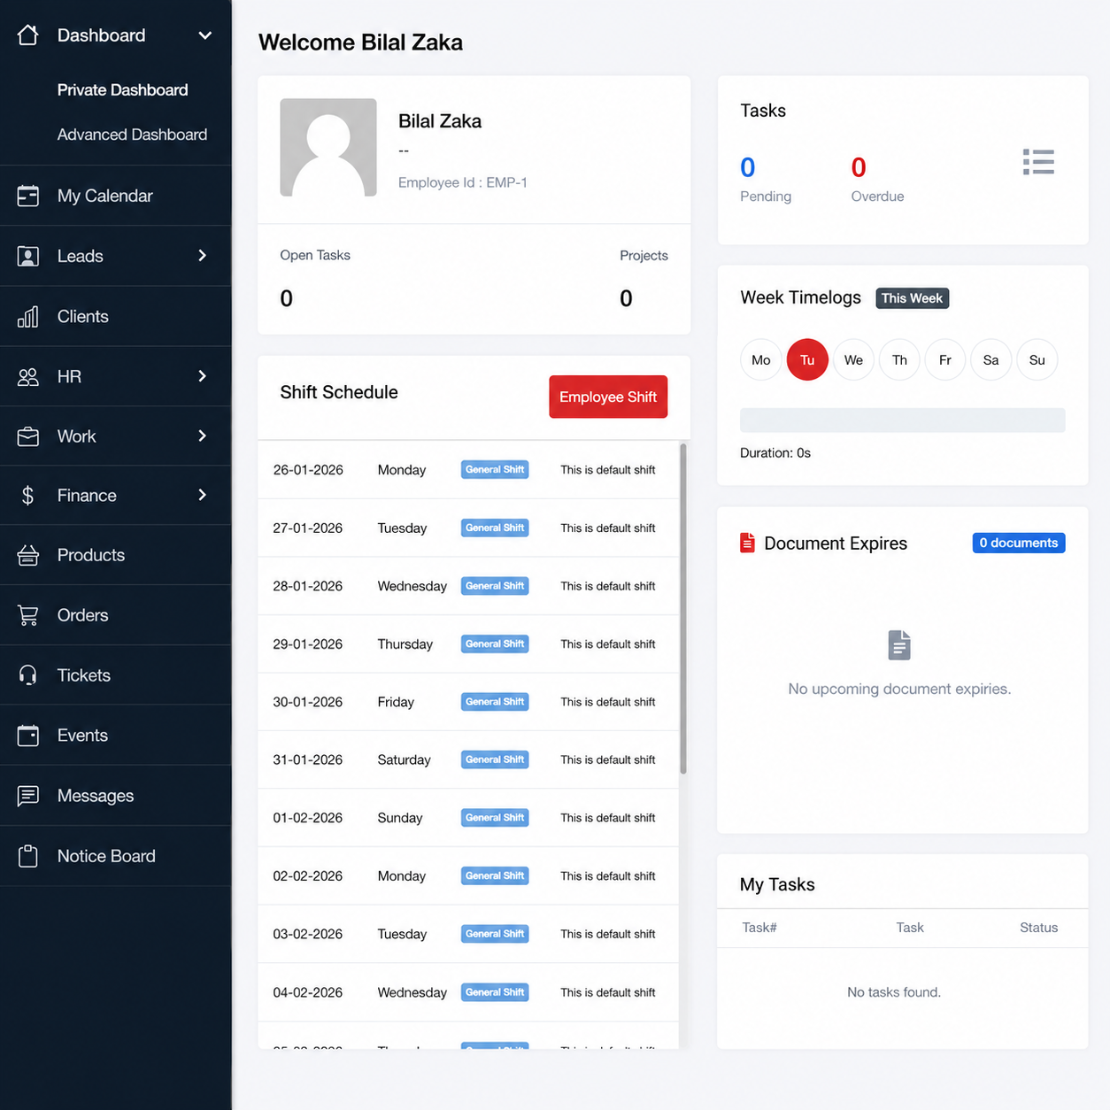Click the gray empty document placeholder icon
This screenshot has width=1110, height=1110.
click(899, 645)
